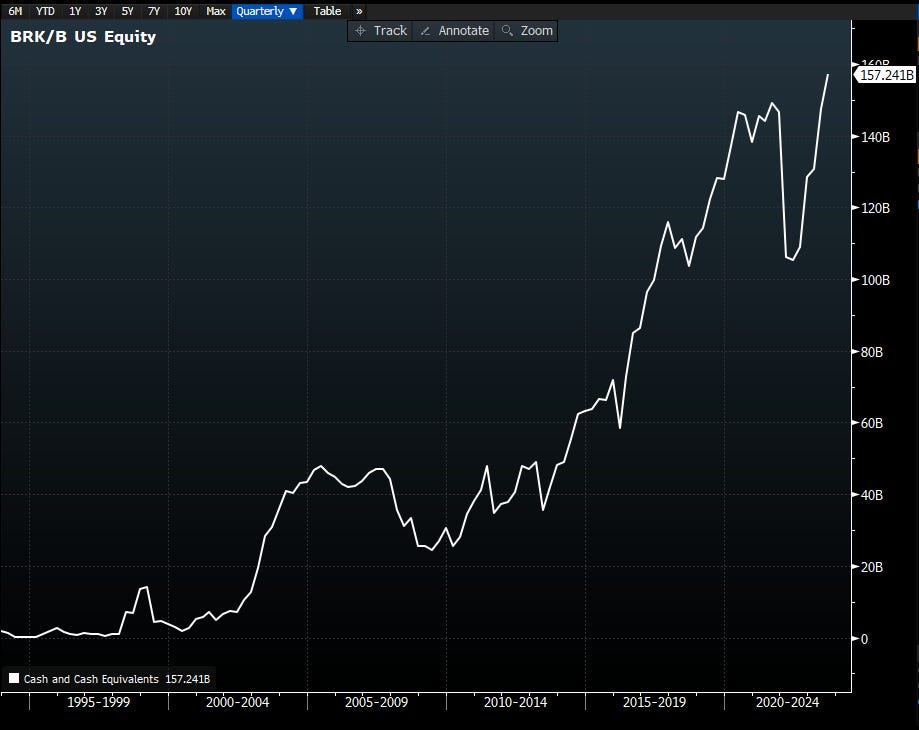Click the 120B axis label
The height and width of the screenshot is (730, 919).
875,209
